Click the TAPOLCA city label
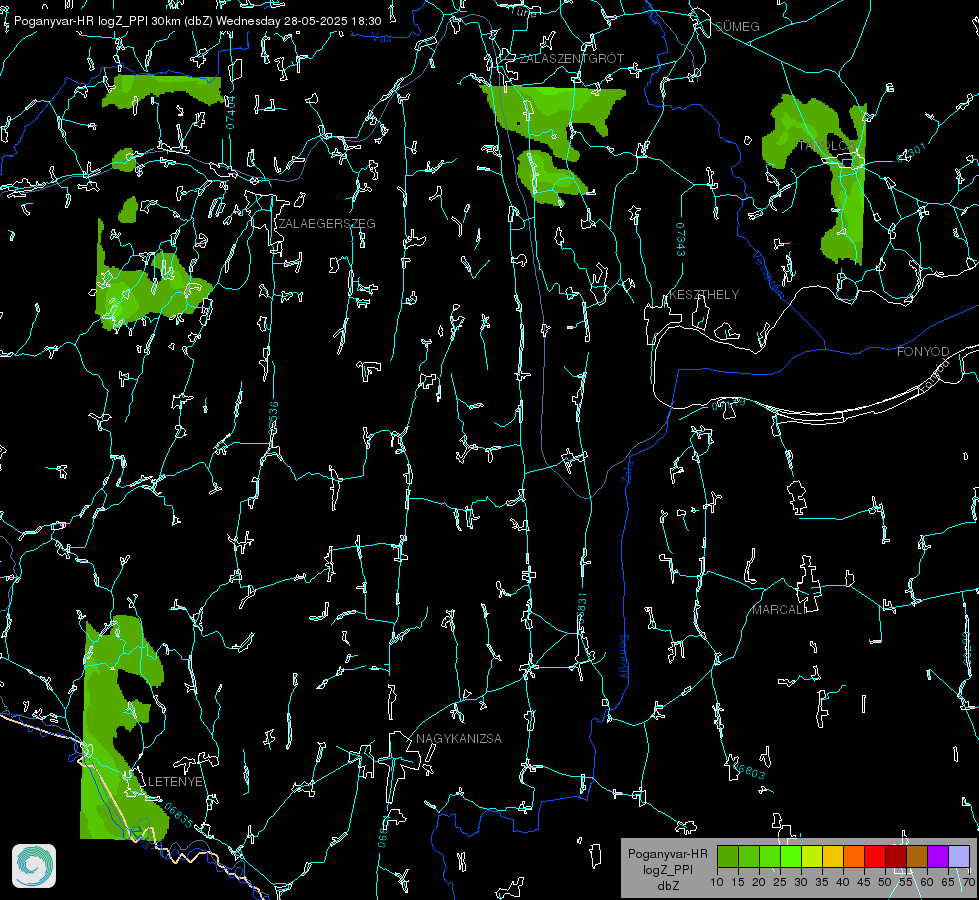The image size is (979, 900). [827, 146]
